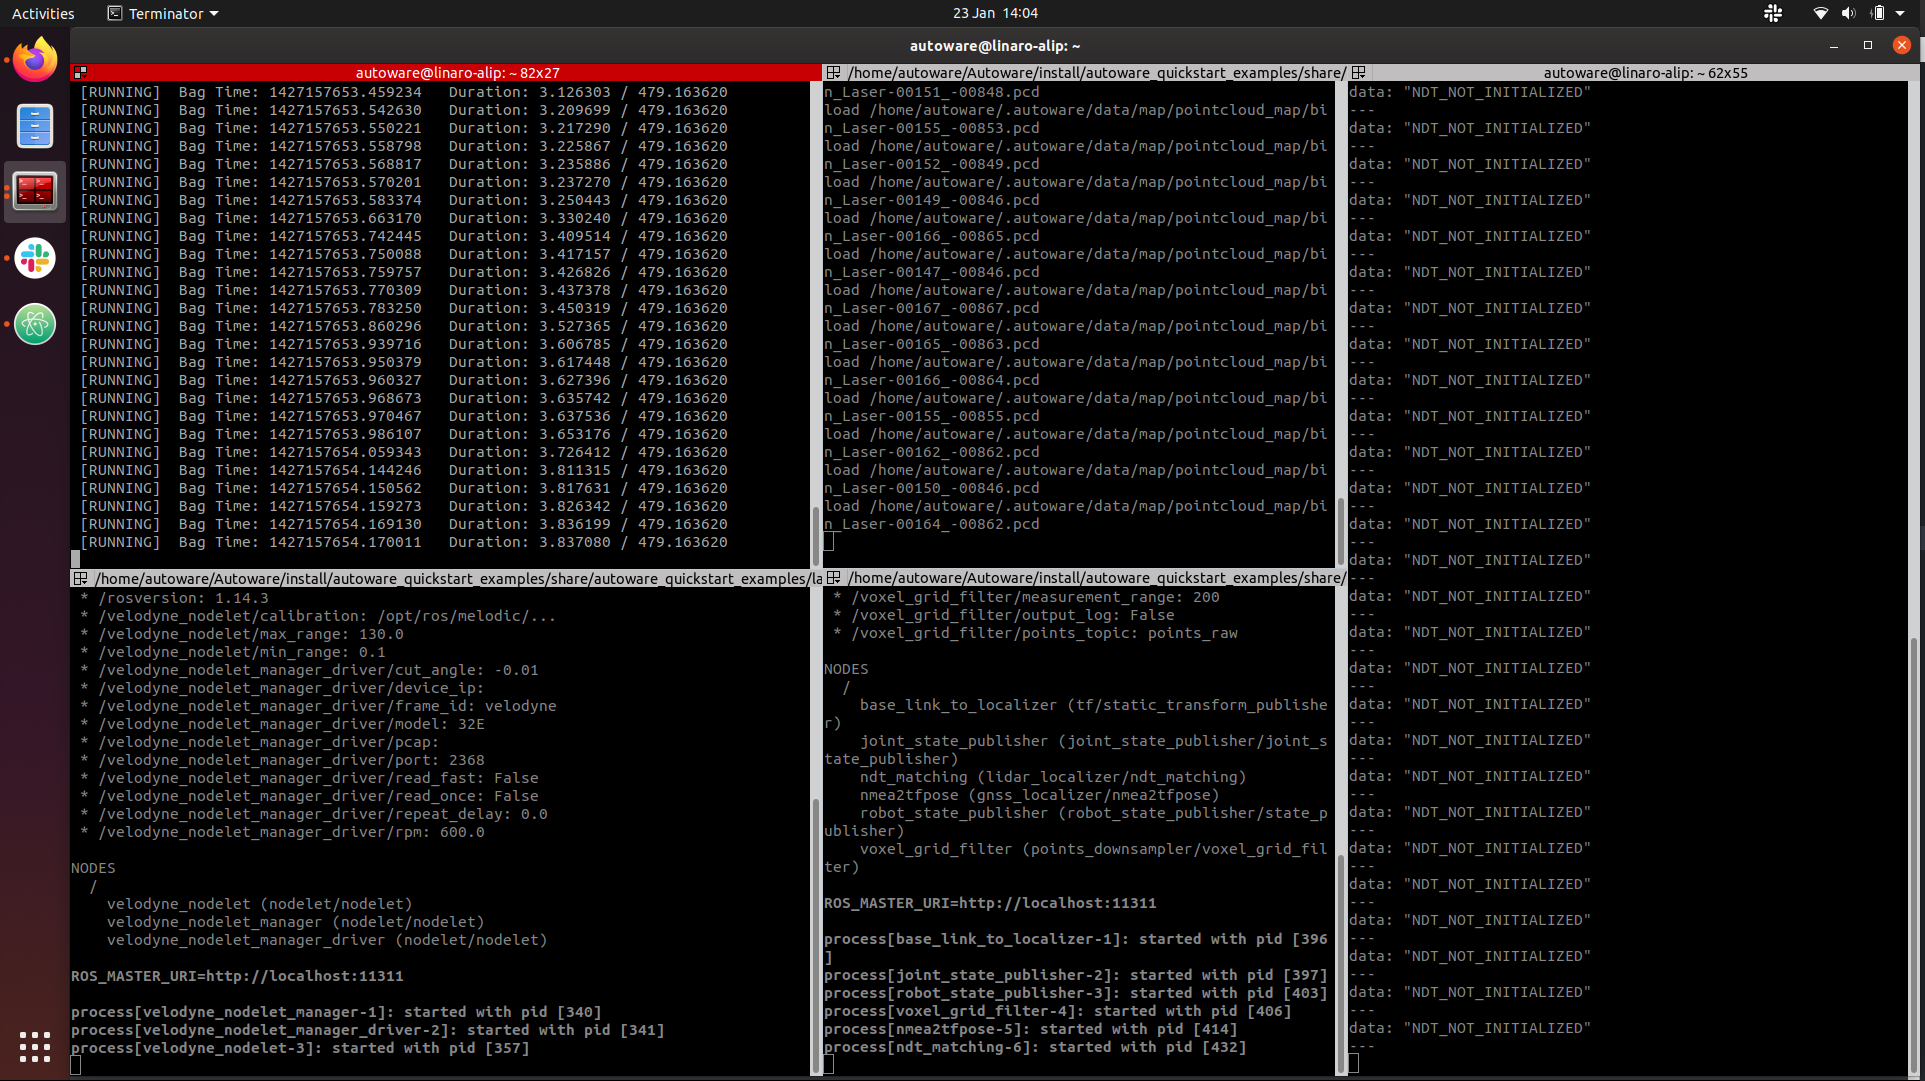Viewport: 1925px width, 1081px height.
Task: Open the Wi-Fi network status icon
Action: click(x=1820, y=13)
